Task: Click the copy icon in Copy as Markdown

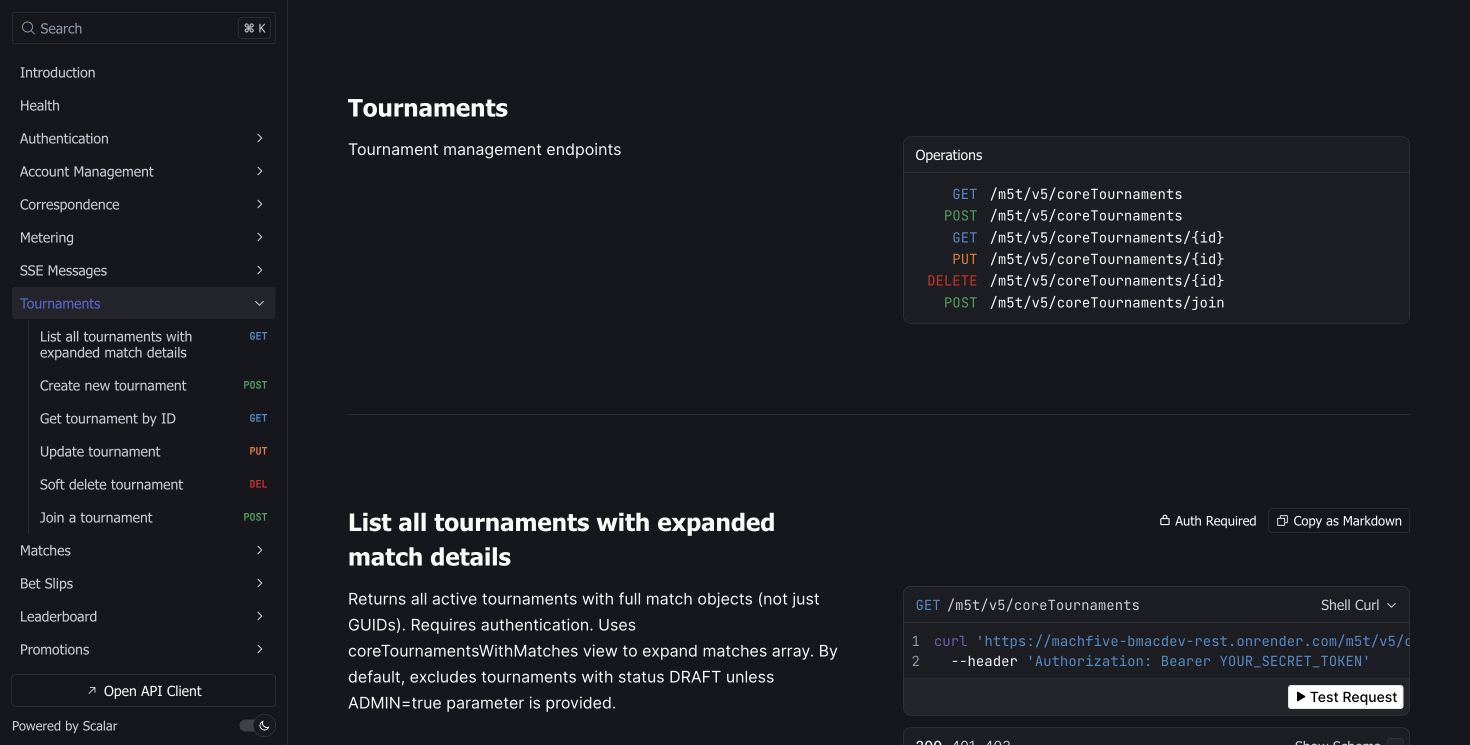Action: coord(1282,521)
